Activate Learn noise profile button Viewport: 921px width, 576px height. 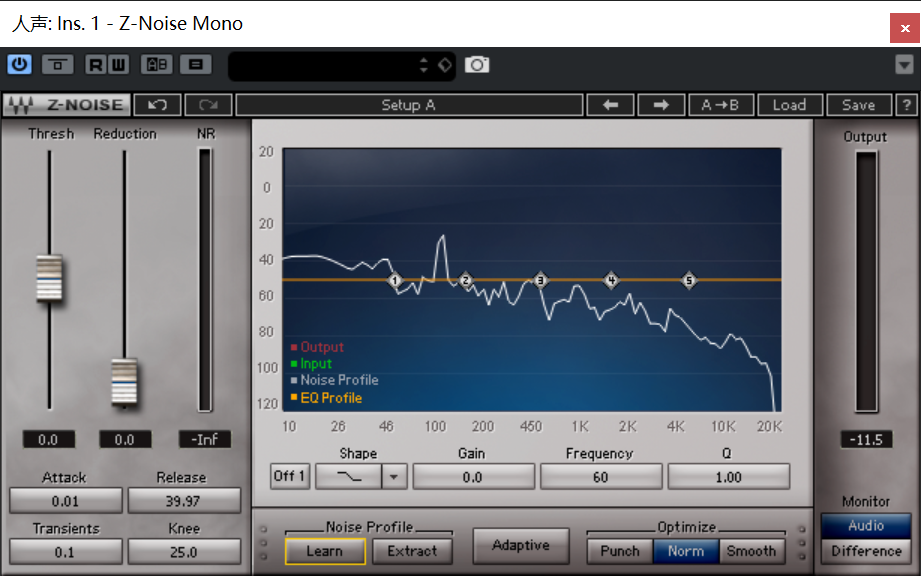coord(325,551)
